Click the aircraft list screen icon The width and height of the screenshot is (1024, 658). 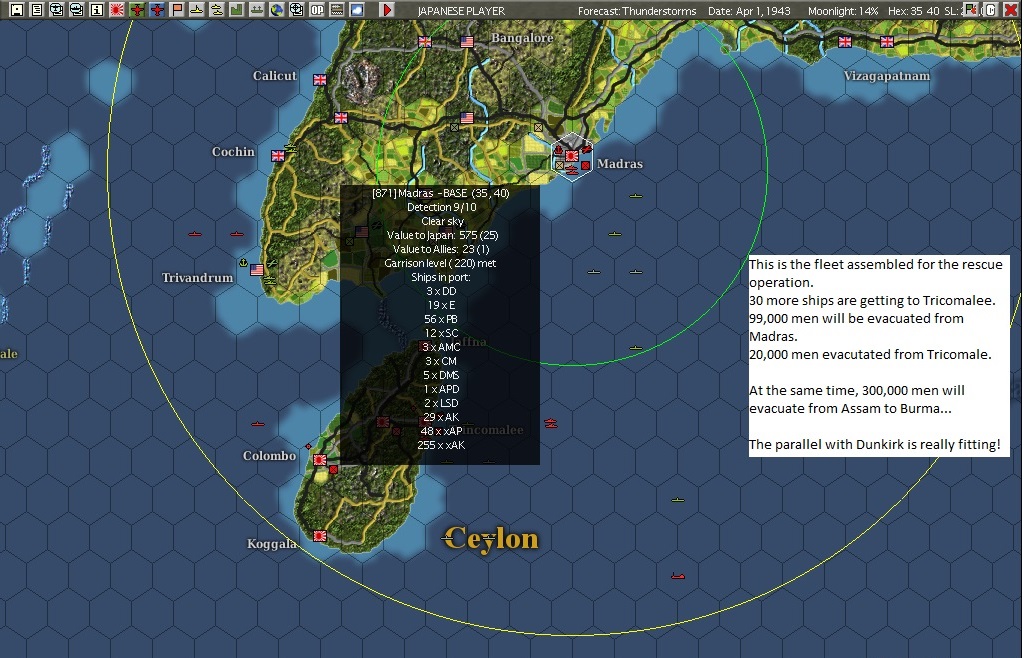(x=57, y=10)
